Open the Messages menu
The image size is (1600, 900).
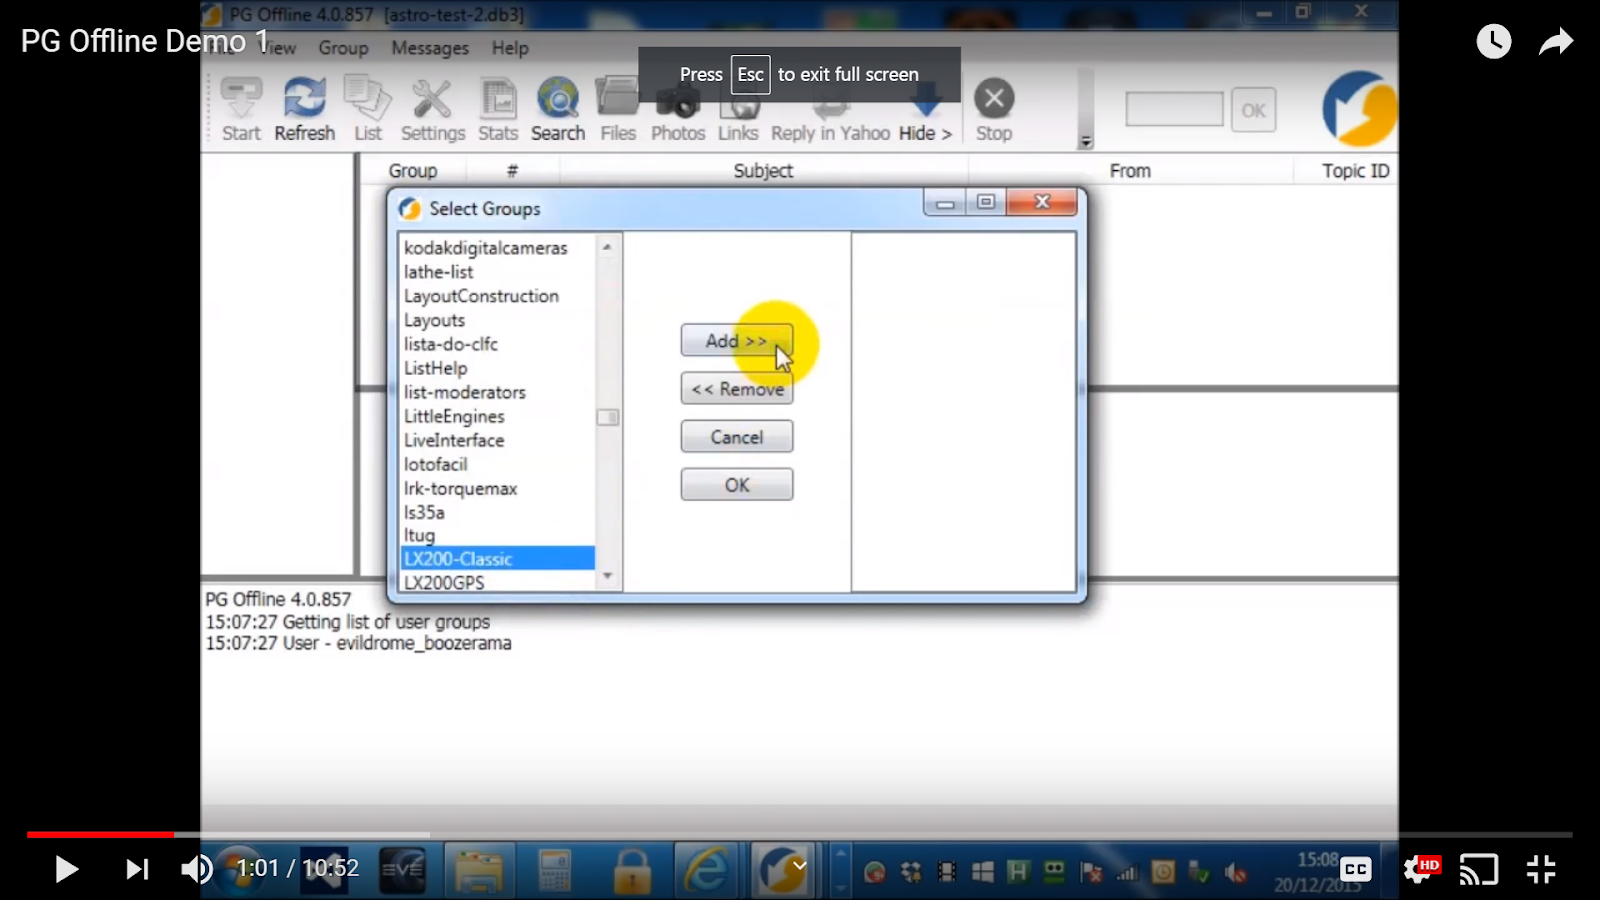coord(430,48)
